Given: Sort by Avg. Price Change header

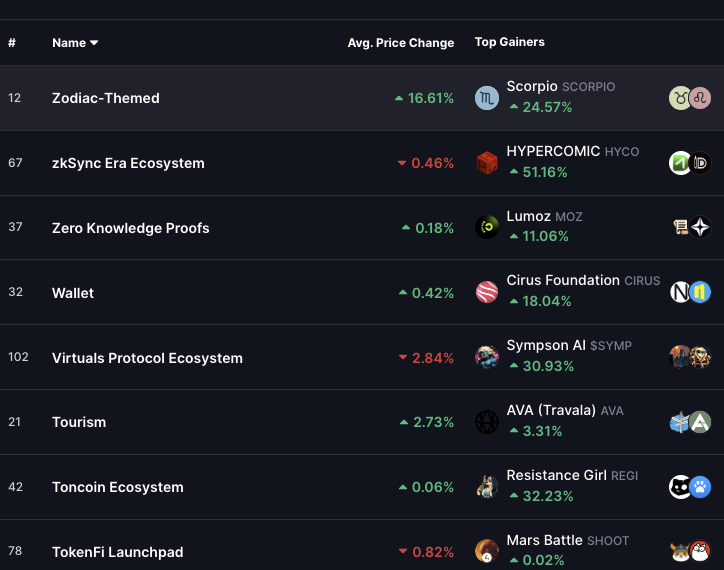Looking at the screenshot, I should pos(400,43).
